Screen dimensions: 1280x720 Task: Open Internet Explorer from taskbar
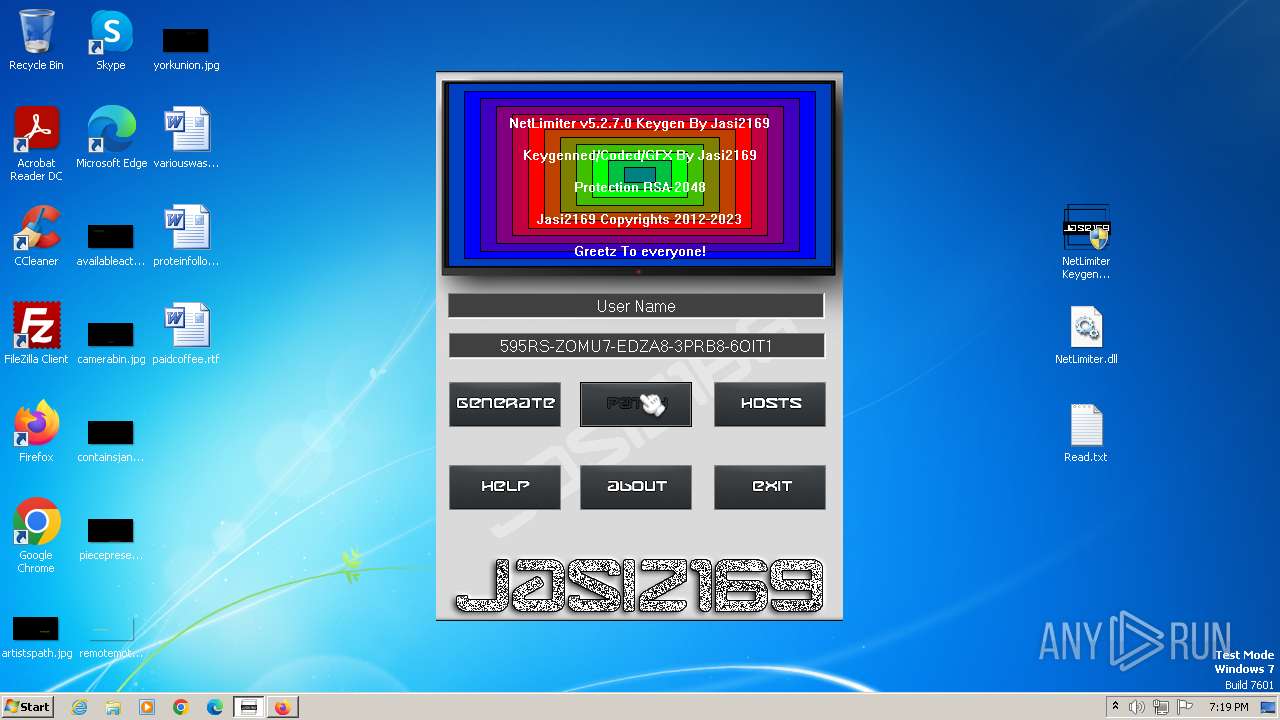point(80,707)
